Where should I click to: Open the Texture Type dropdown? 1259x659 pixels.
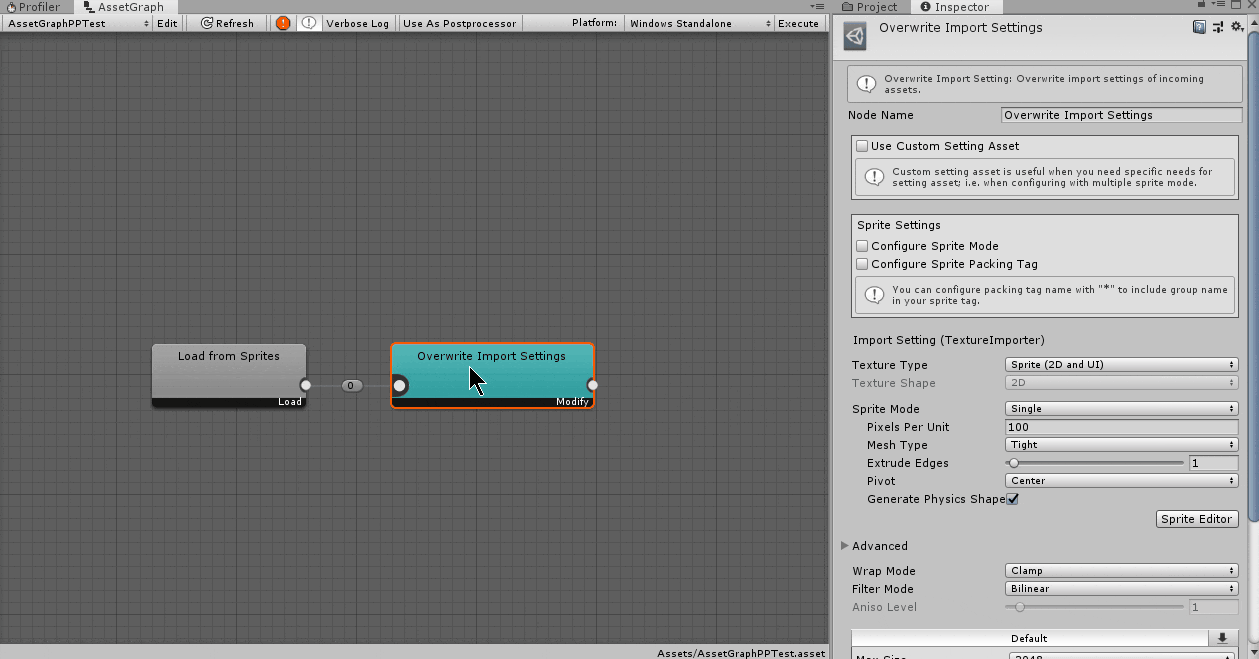click(x=1121, y=365)
